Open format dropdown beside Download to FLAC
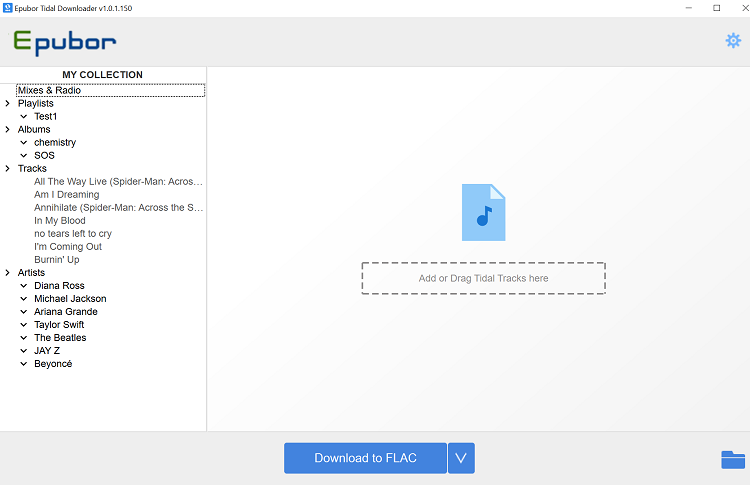750x485 pixels. click(461, 458)
